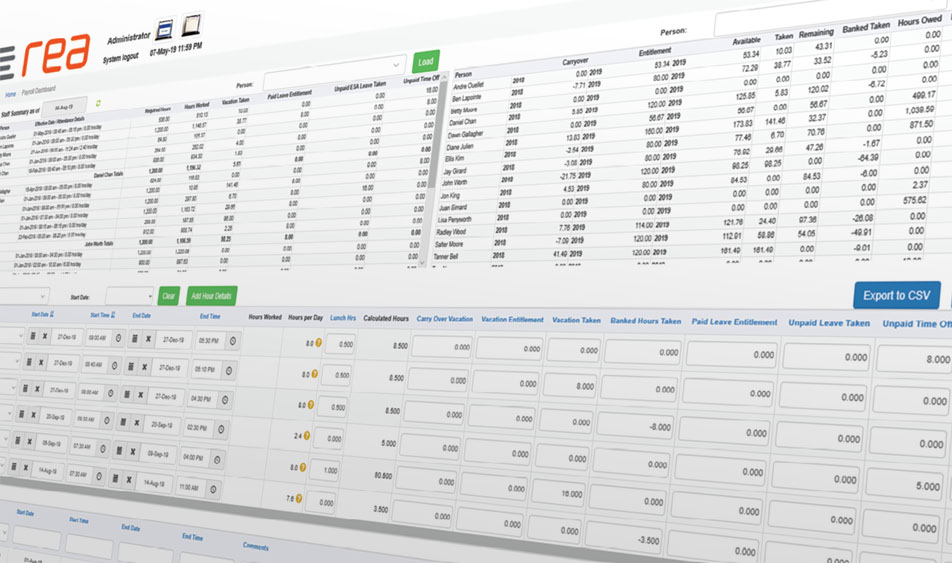The width and height of the screenshot is (952, 563).
Task: Open clock picker for 02:30 PM end time
Action: [x=221, y=429]
